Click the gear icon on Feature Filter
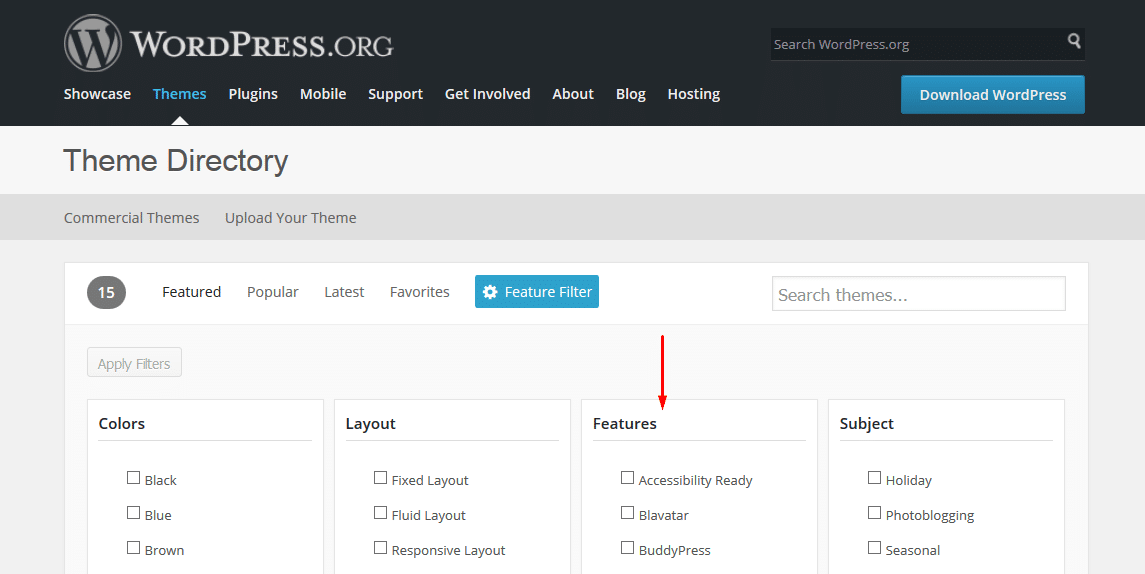Viewport: 1145px width, 574px height. click(x=490, y=291)
